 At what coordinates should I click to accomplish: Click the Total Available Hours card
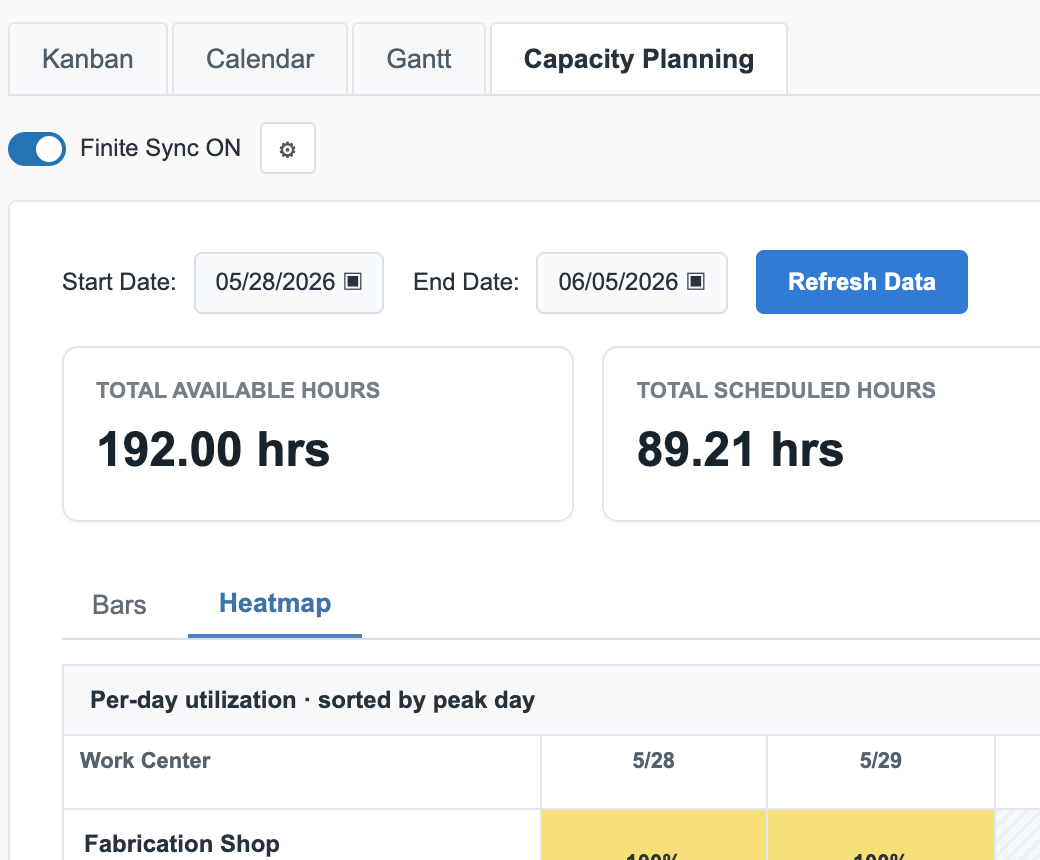click(x=318, y=434)
